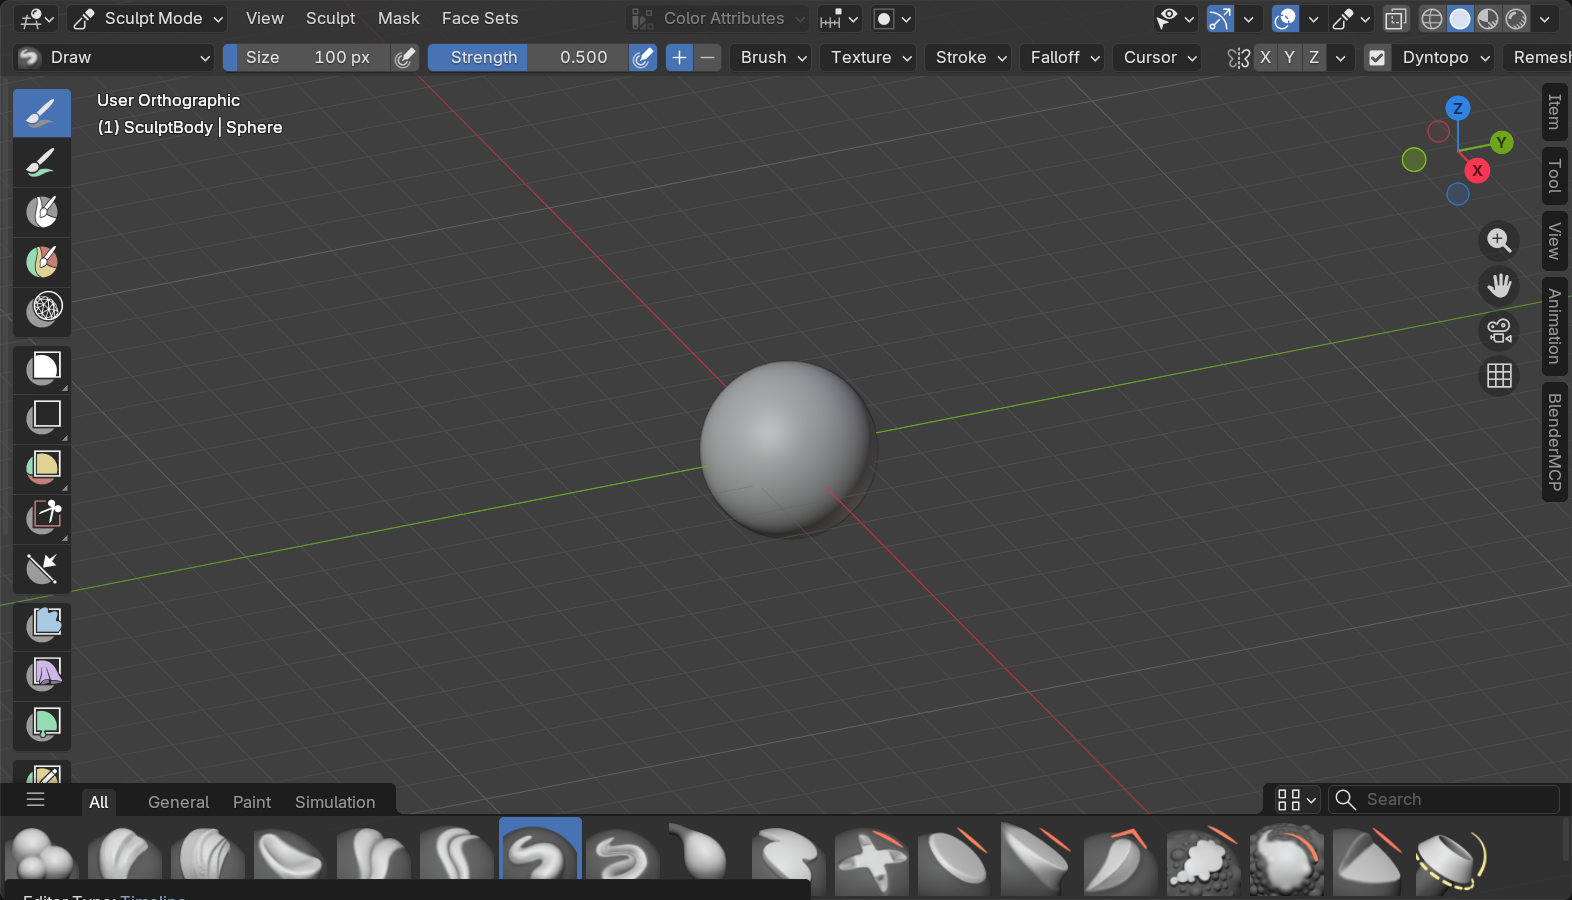Screen dimensions: 1572x900
Task: Open the BlenderMCP sidebar tab
Action: [1555, 442]
